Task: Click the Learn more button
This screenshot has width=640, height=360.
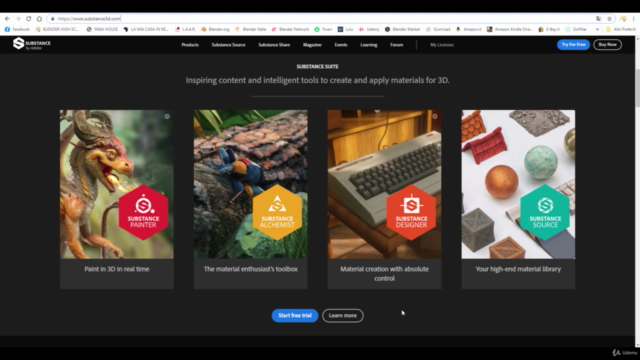Action: (342, 316)
